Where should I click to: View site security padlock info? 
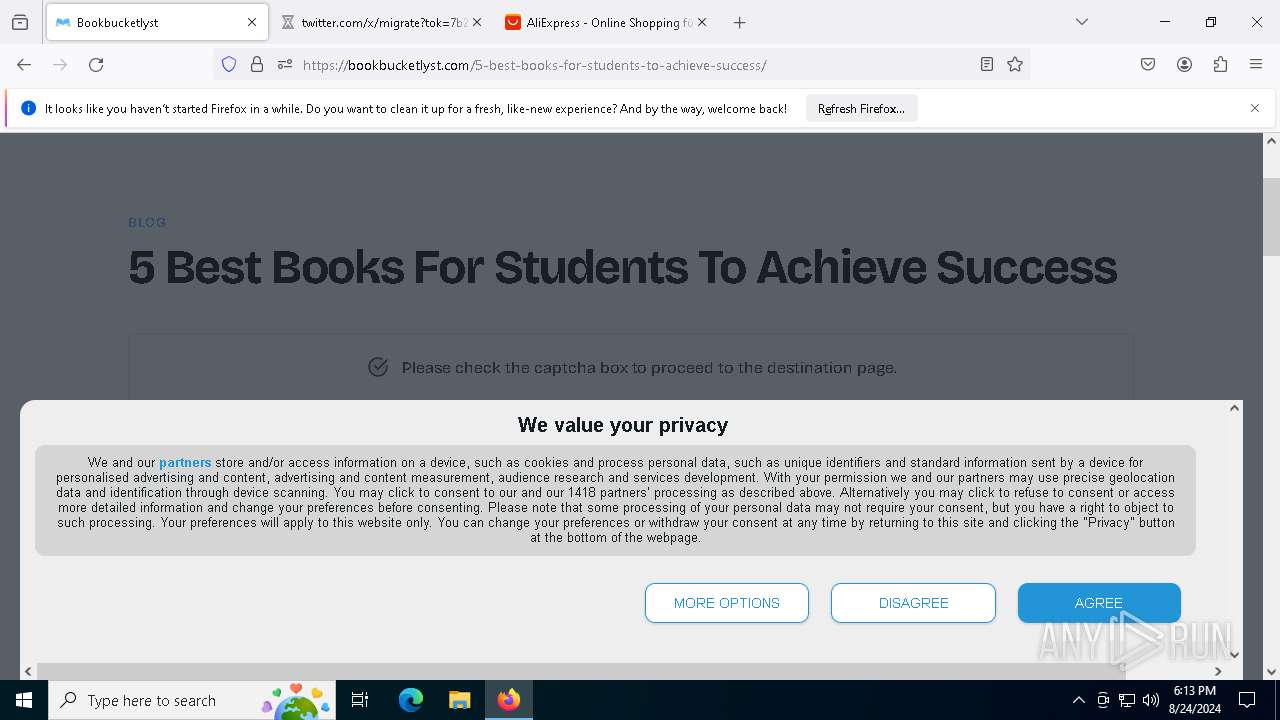point(257,65)
